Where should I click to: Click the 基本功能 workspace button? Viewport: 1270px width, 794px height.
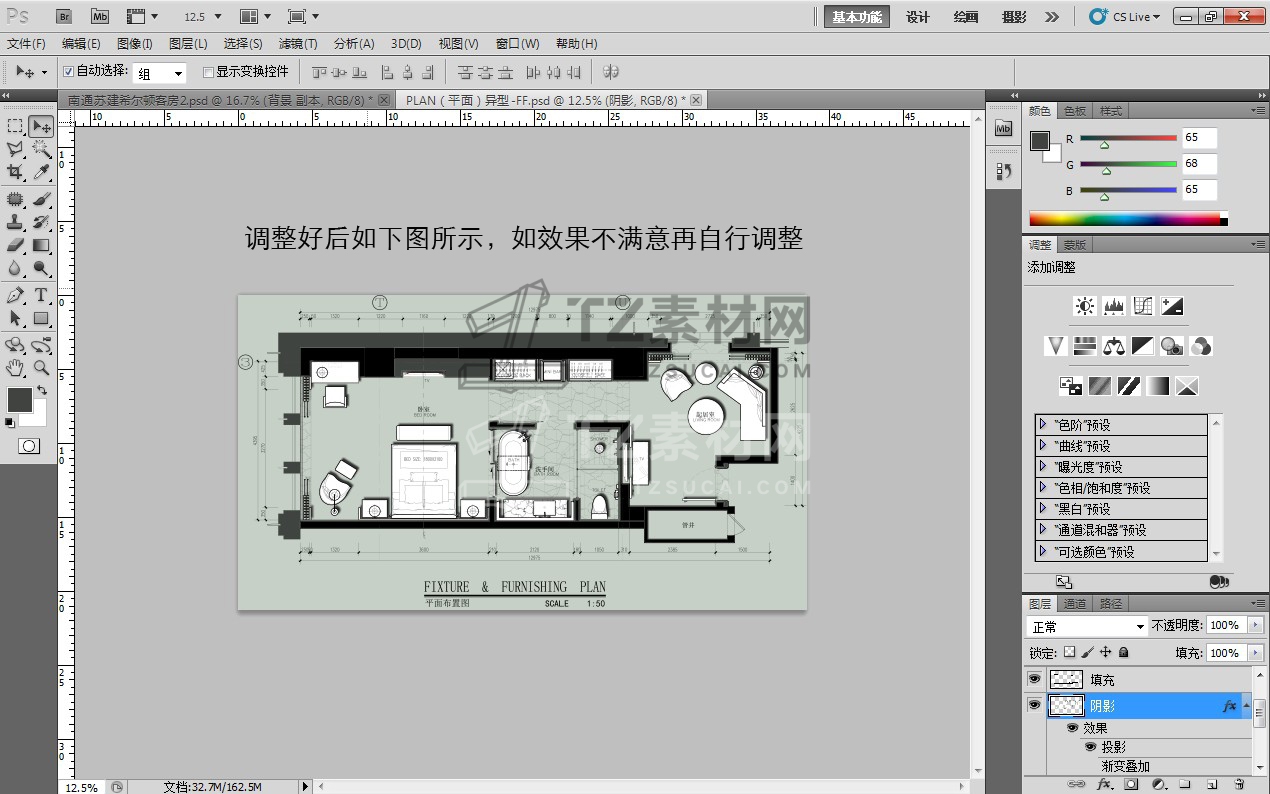click(857, 17)
